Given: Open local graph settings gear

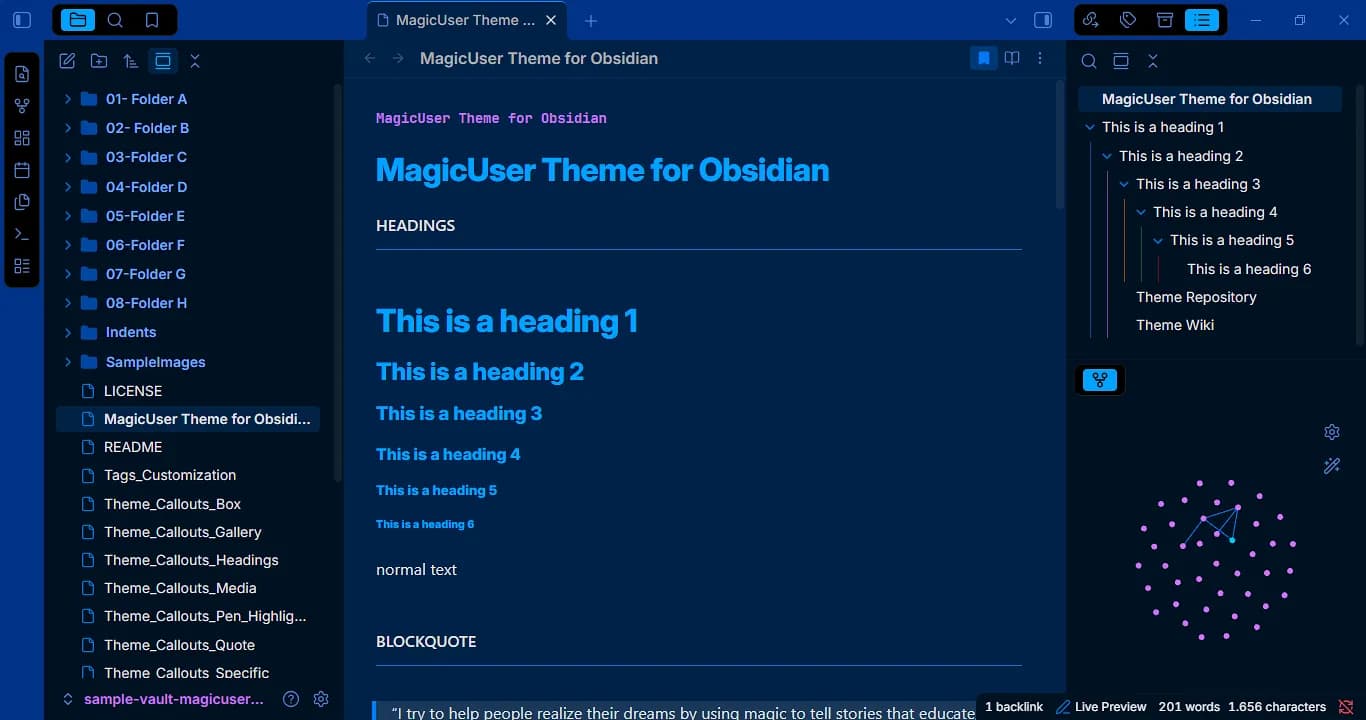Looking at the screenshot, I should tap(1332, 432).
